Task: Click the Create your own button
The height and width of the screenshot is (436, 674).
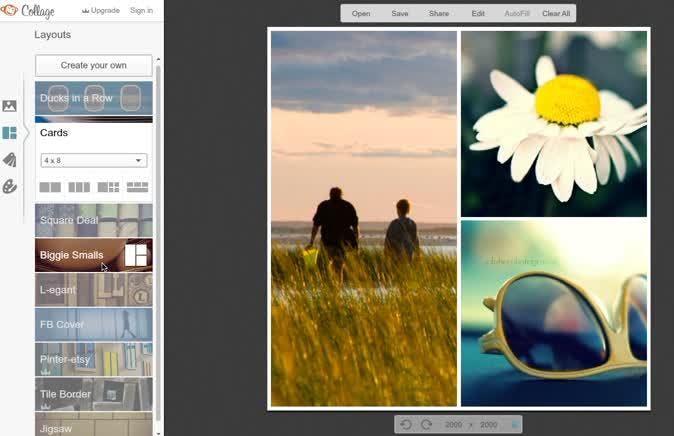Action: [94, 65]
